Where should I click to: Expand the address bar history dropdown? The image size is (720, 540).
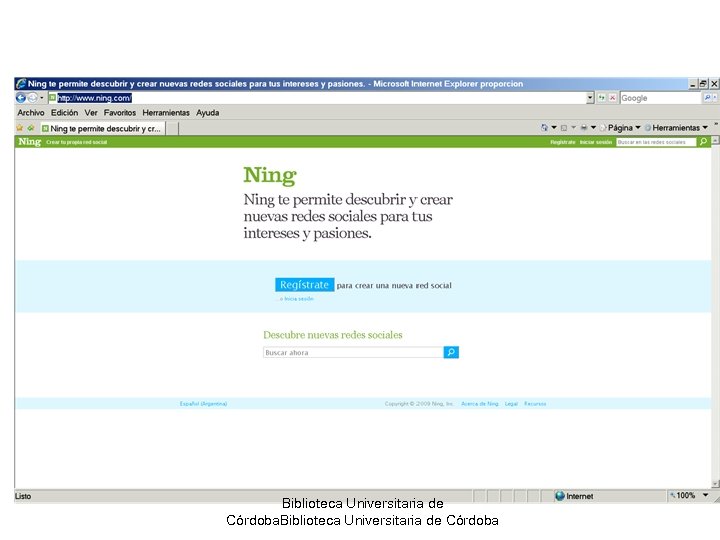pyautogui.click(x=590, y=98)
